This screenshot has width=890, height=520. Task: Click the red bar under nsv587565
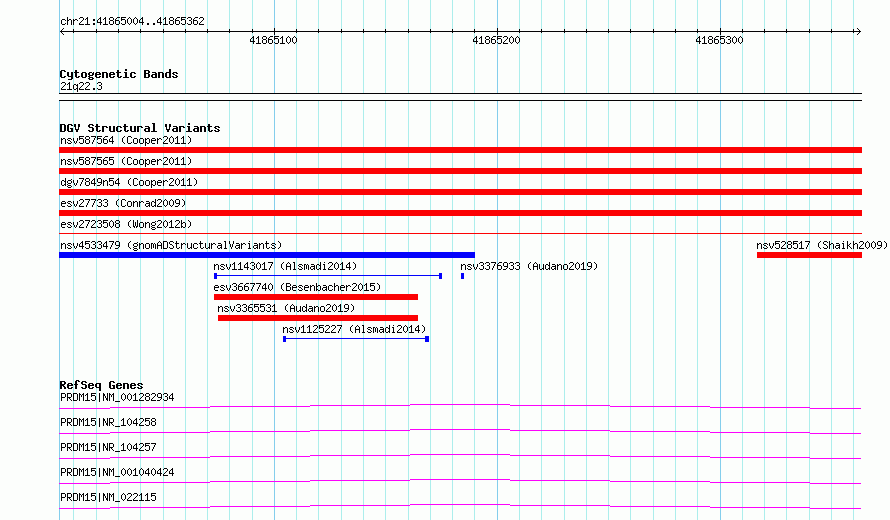click(x=460, y=171)
